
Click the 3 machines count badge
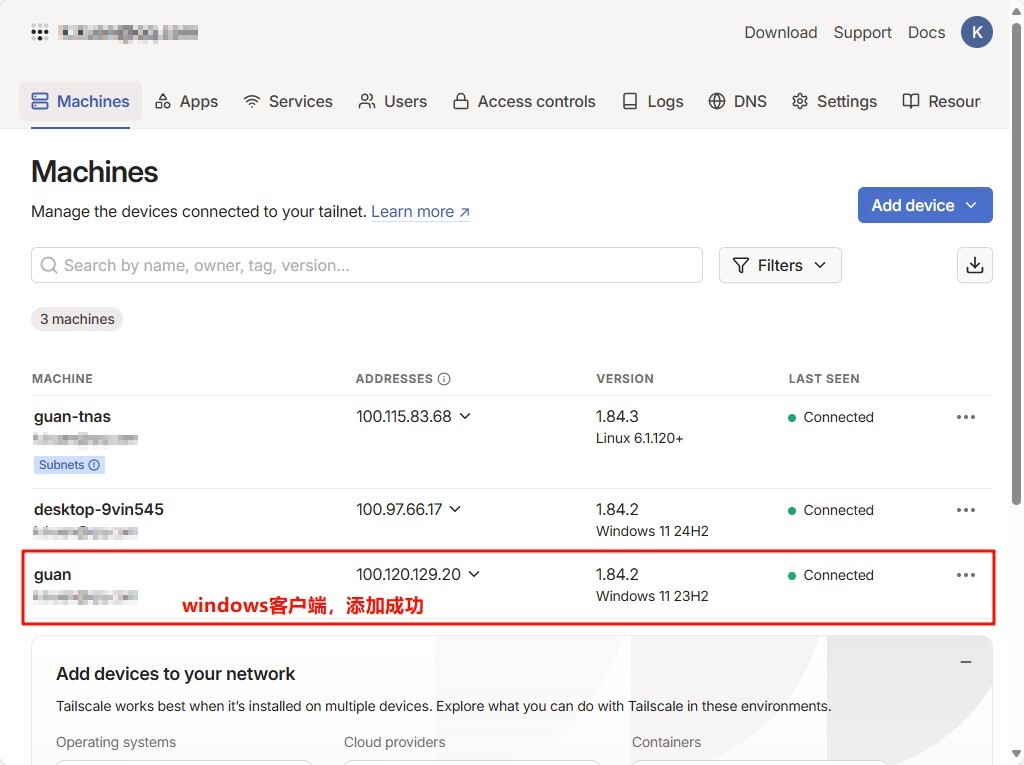click(77, 319)
